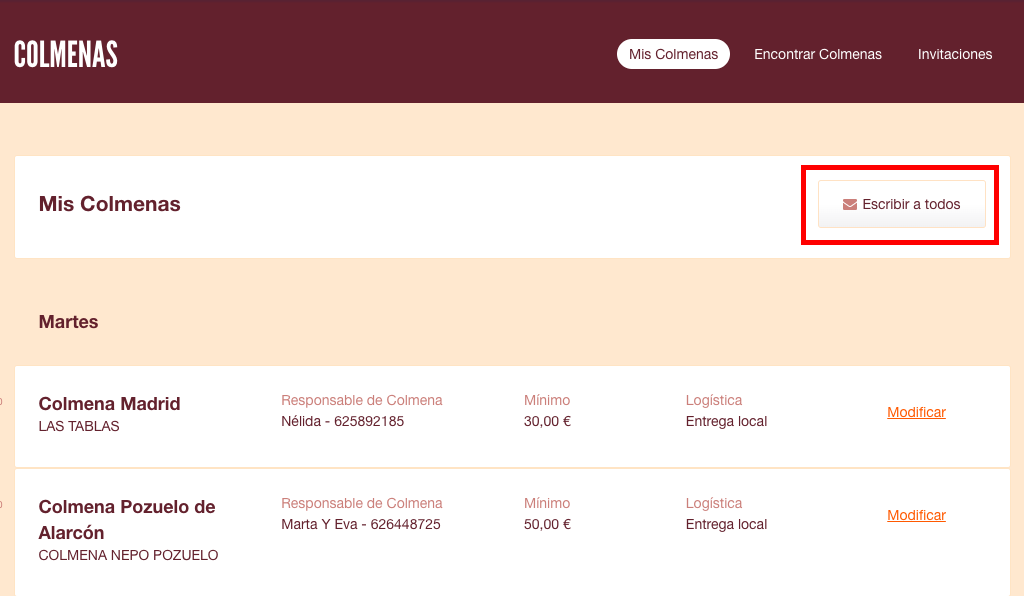The height and width of the screenshot is (596, 1024).
Task: Open the Invitaciones page
Action: (954, 54)
